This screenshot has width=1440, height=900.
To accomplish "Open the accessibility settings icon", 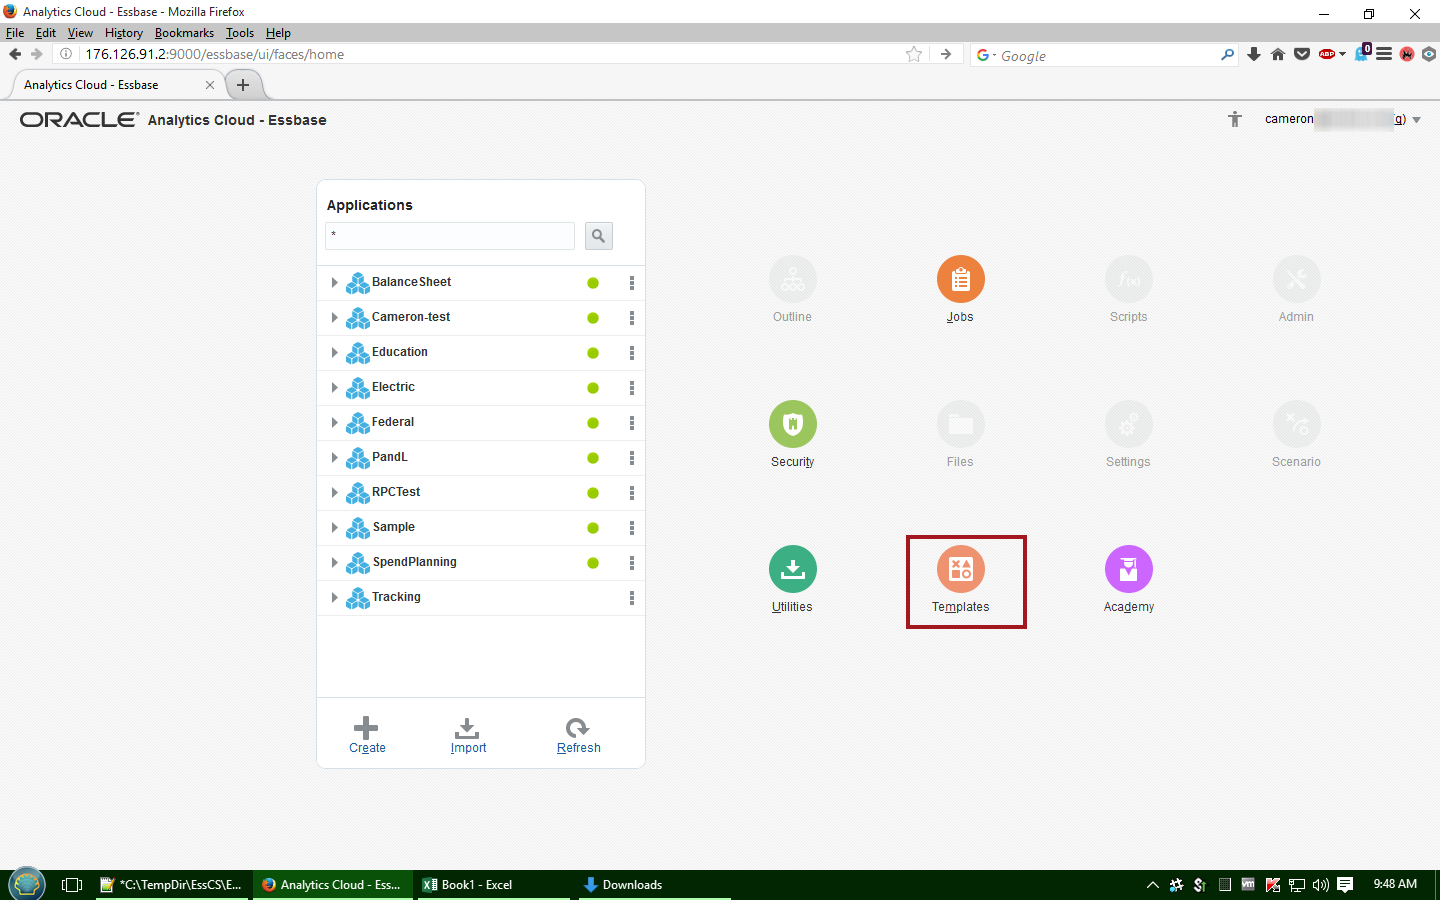I will tap(1235, 119).
